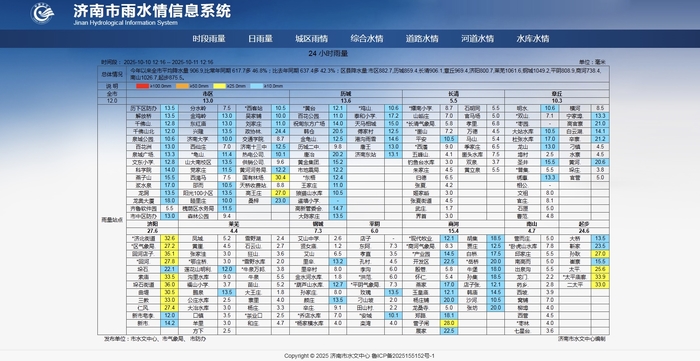700x361 pixels.
Task: Click the Jinan Hydrological Information System logo
Action: [42, 13]
